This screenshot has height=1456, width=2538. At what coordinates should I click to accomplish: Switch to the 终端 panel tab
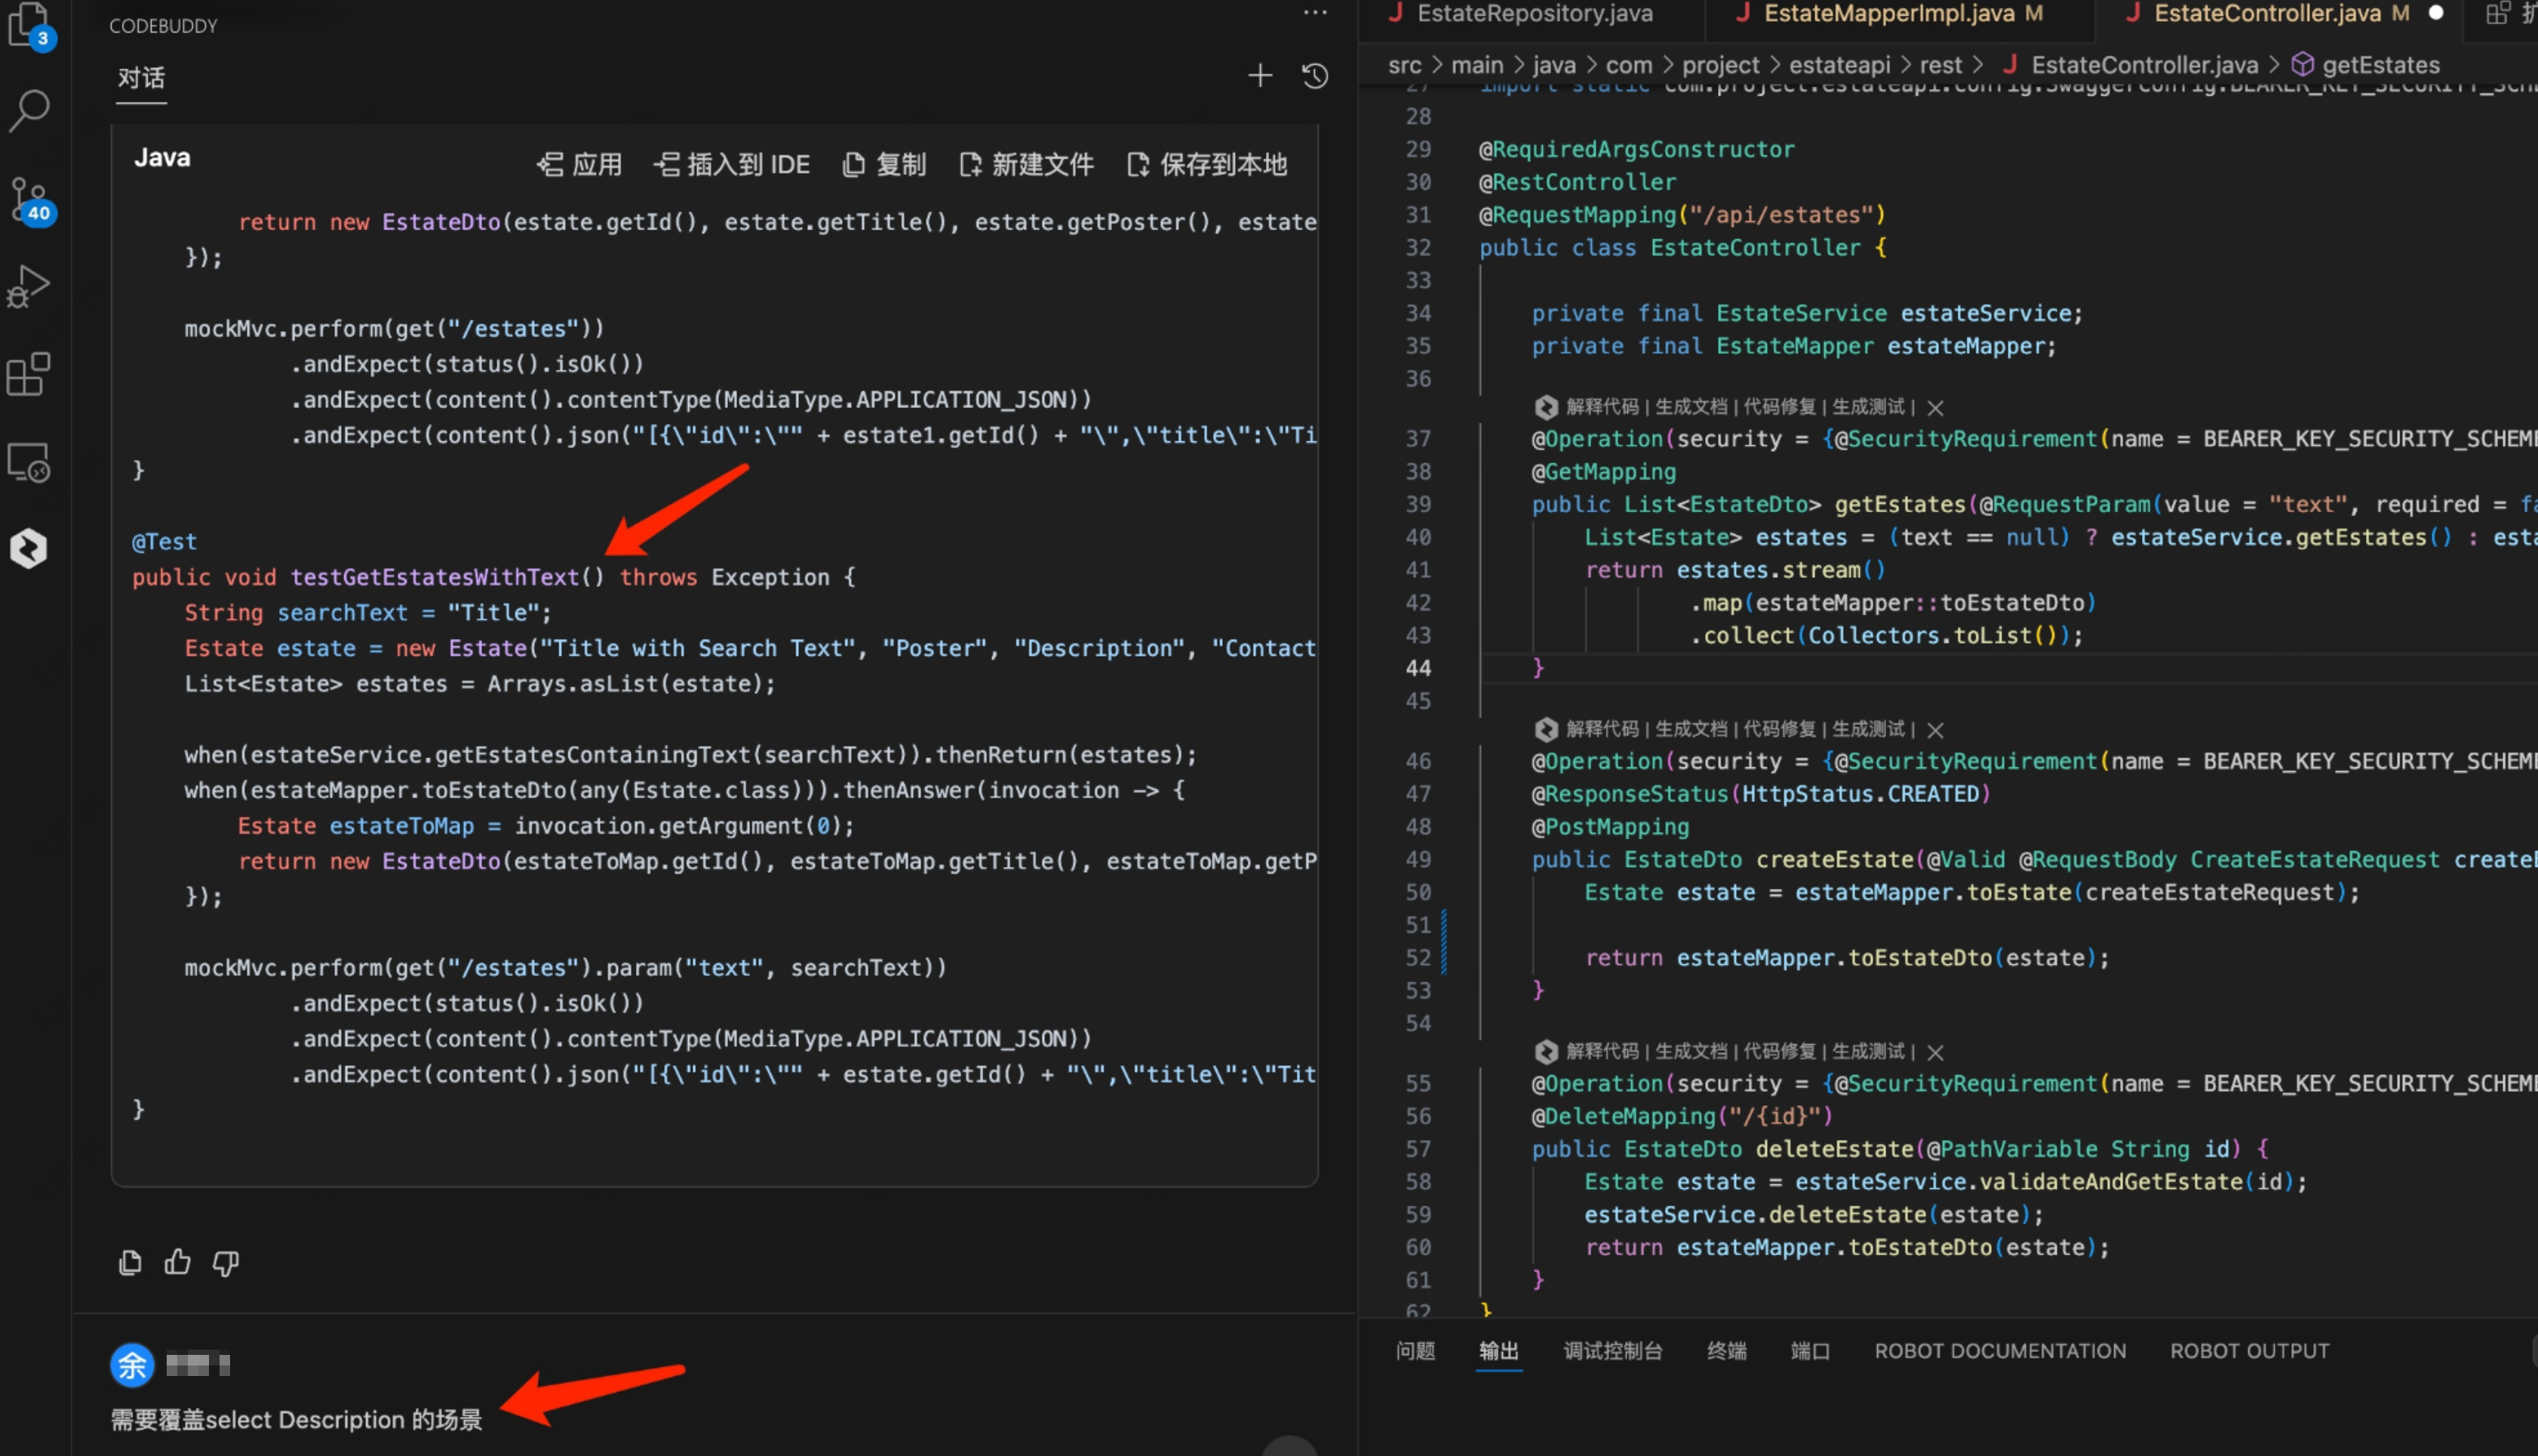(x=1726, y=1351)
